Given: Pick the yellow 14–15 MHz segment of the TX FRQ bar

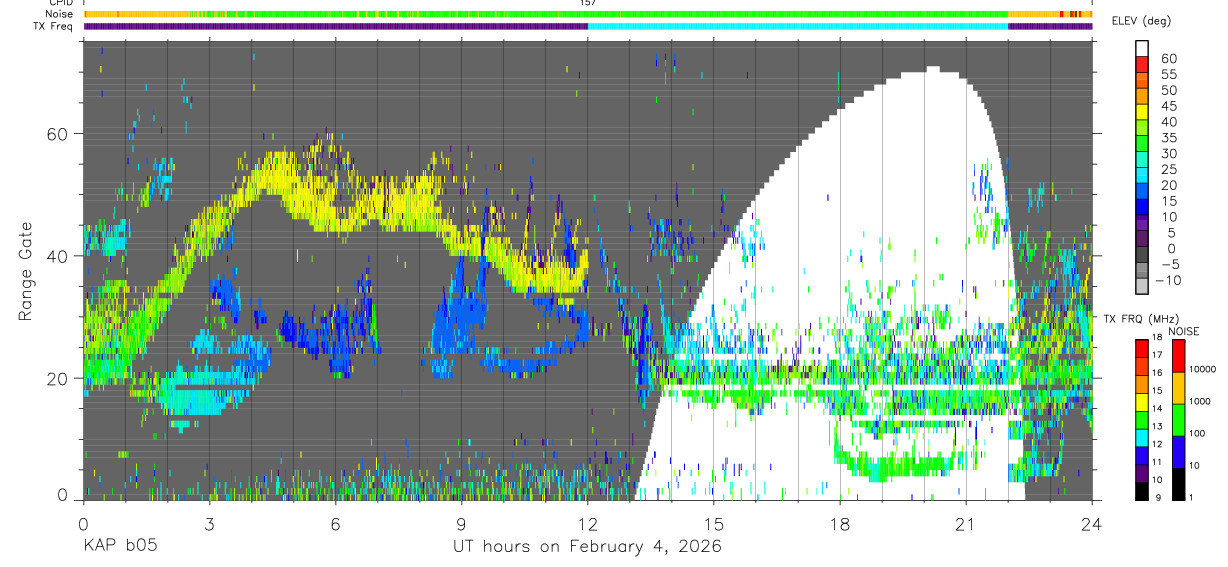Looking at the screenshot, I should pos(1141,402).
